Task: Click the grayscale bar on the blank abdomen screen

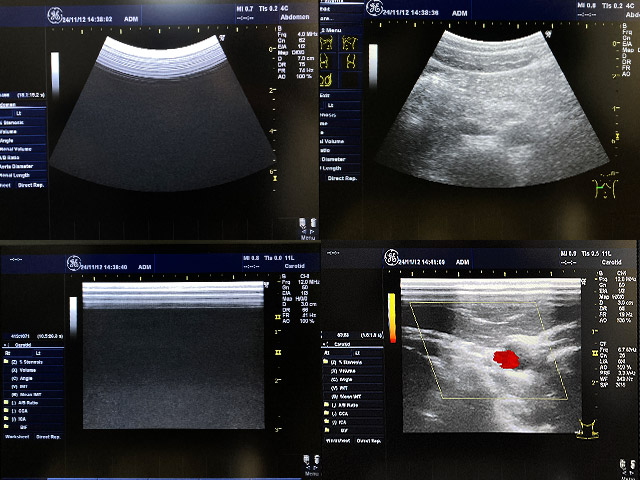Action: click(x=55, y=74)
